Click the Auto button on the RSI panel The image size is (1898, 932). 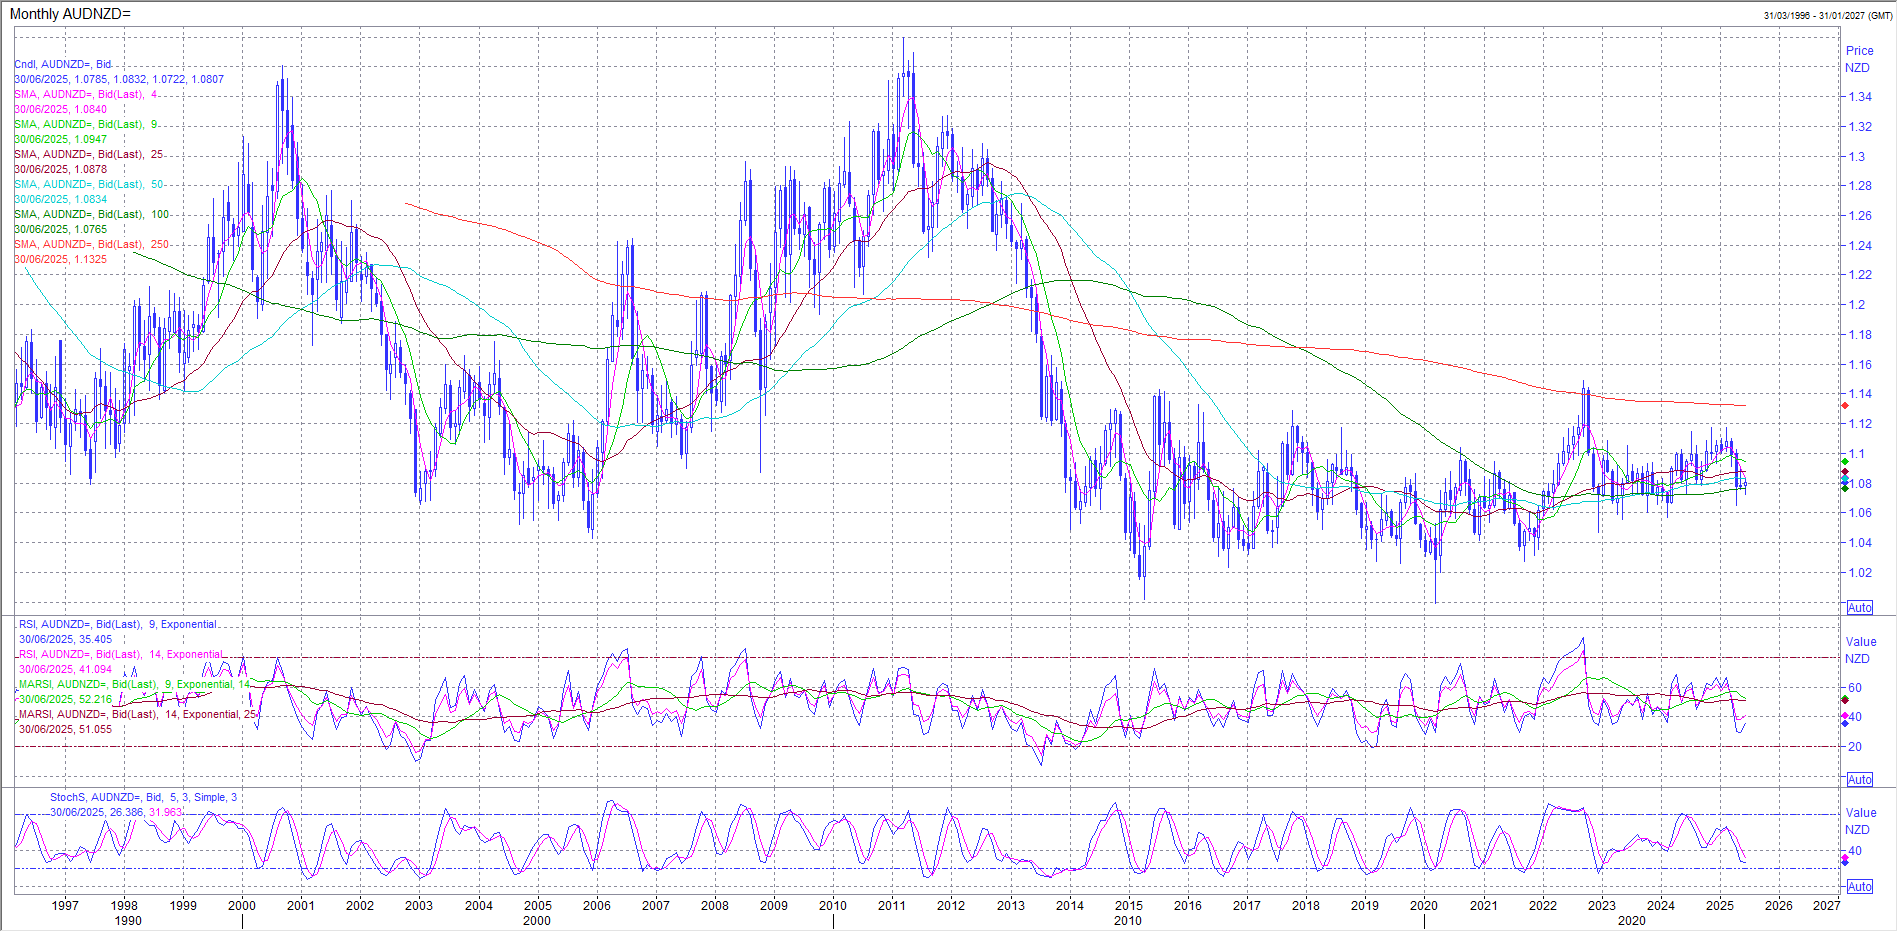pyautogui.click(x=1859, y=779)
